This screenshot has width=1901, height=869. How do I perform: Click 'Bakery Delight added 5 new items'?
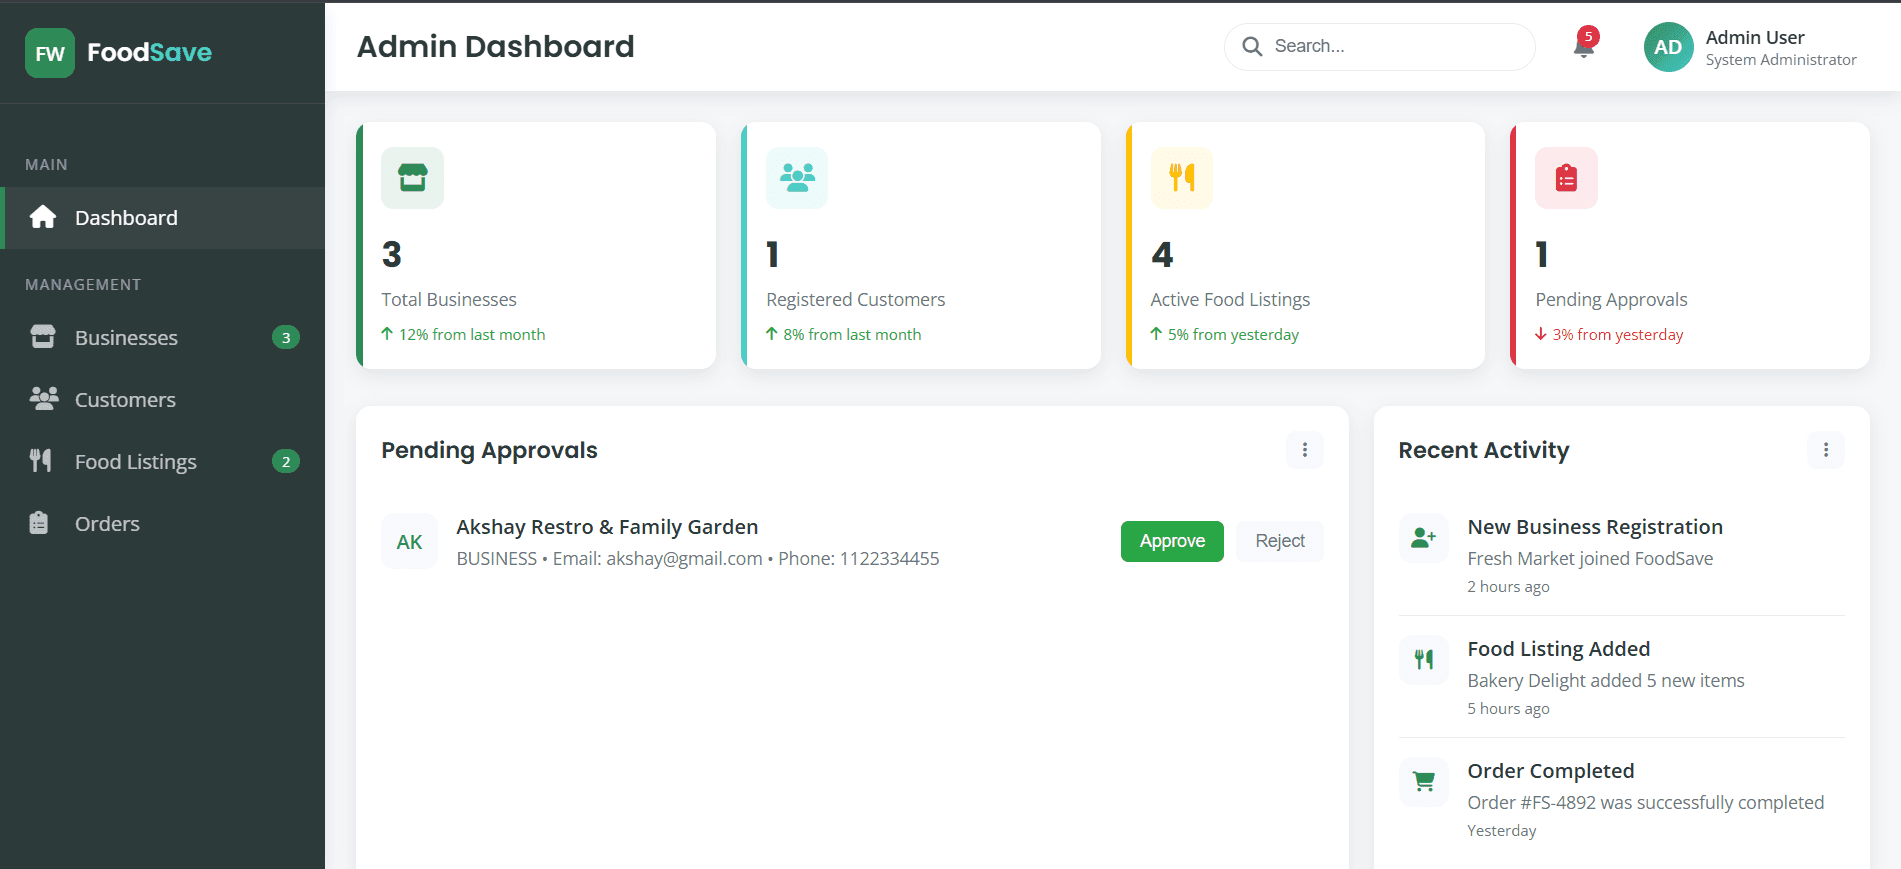(1606, 681)
